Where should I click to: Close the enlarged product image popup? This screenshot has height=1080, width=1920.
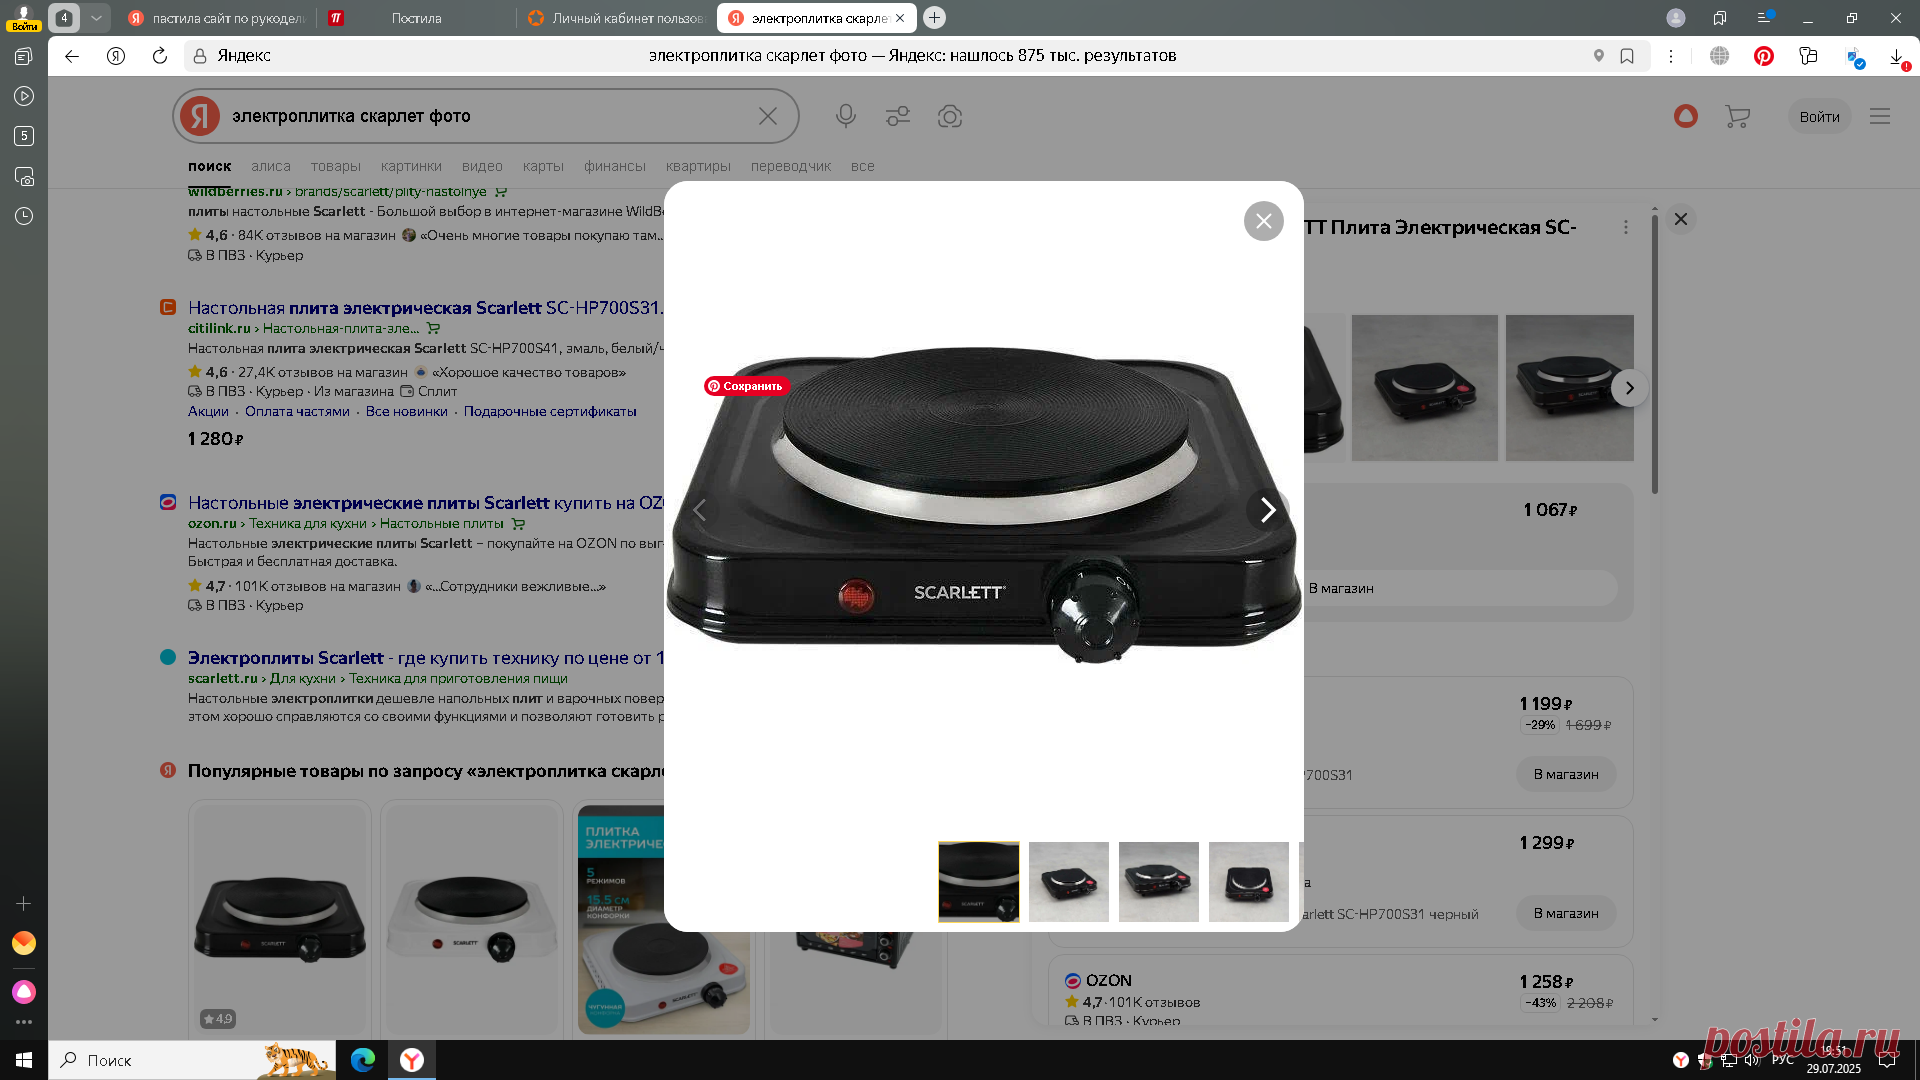(x=1263, y=221)
